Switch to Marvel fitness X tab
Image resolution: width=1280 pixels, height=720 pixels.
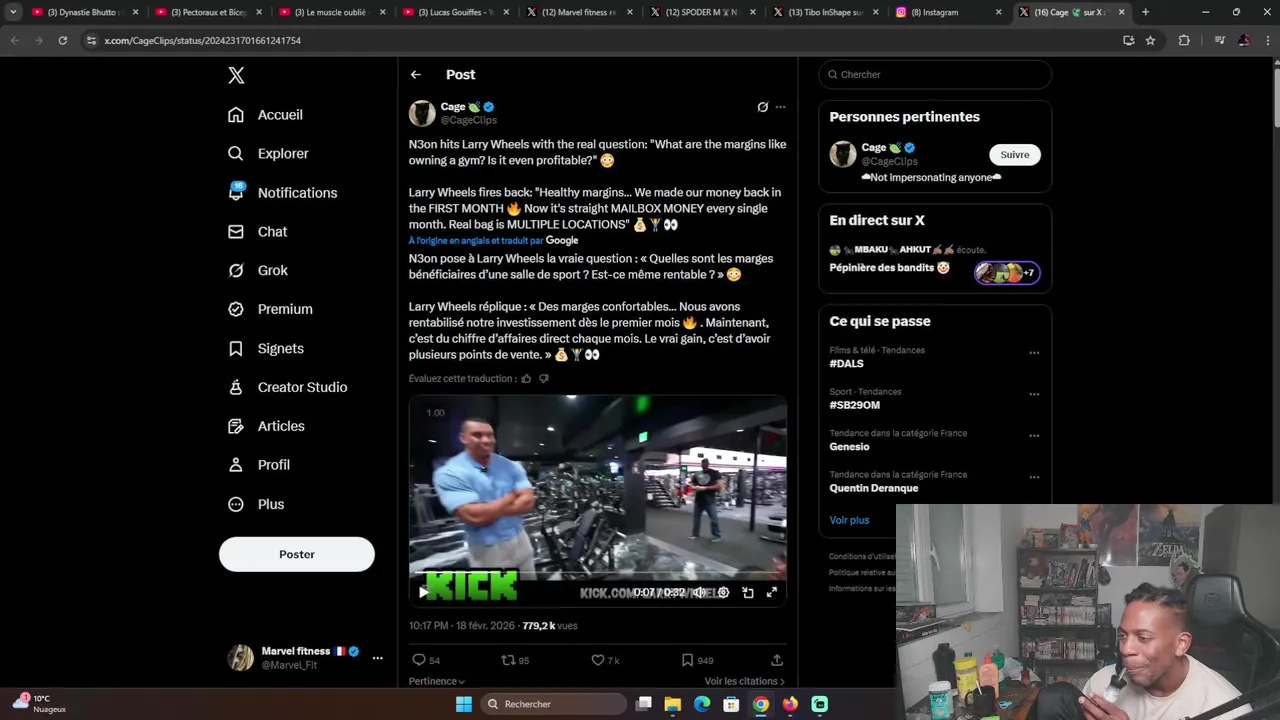577,12
